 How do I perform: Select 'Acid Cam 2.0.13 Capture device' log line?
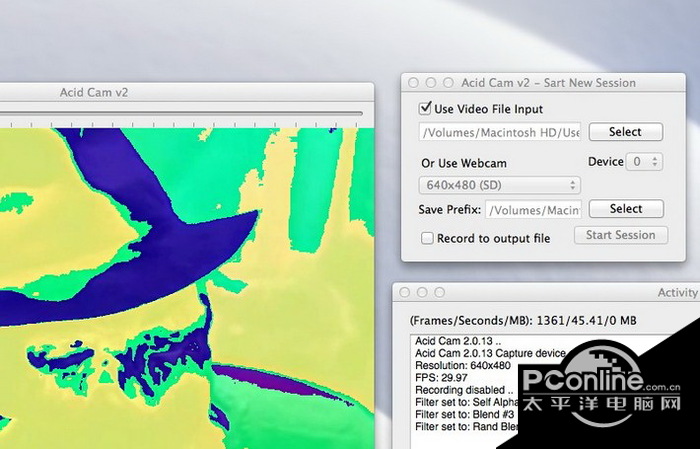pos(490,353)
